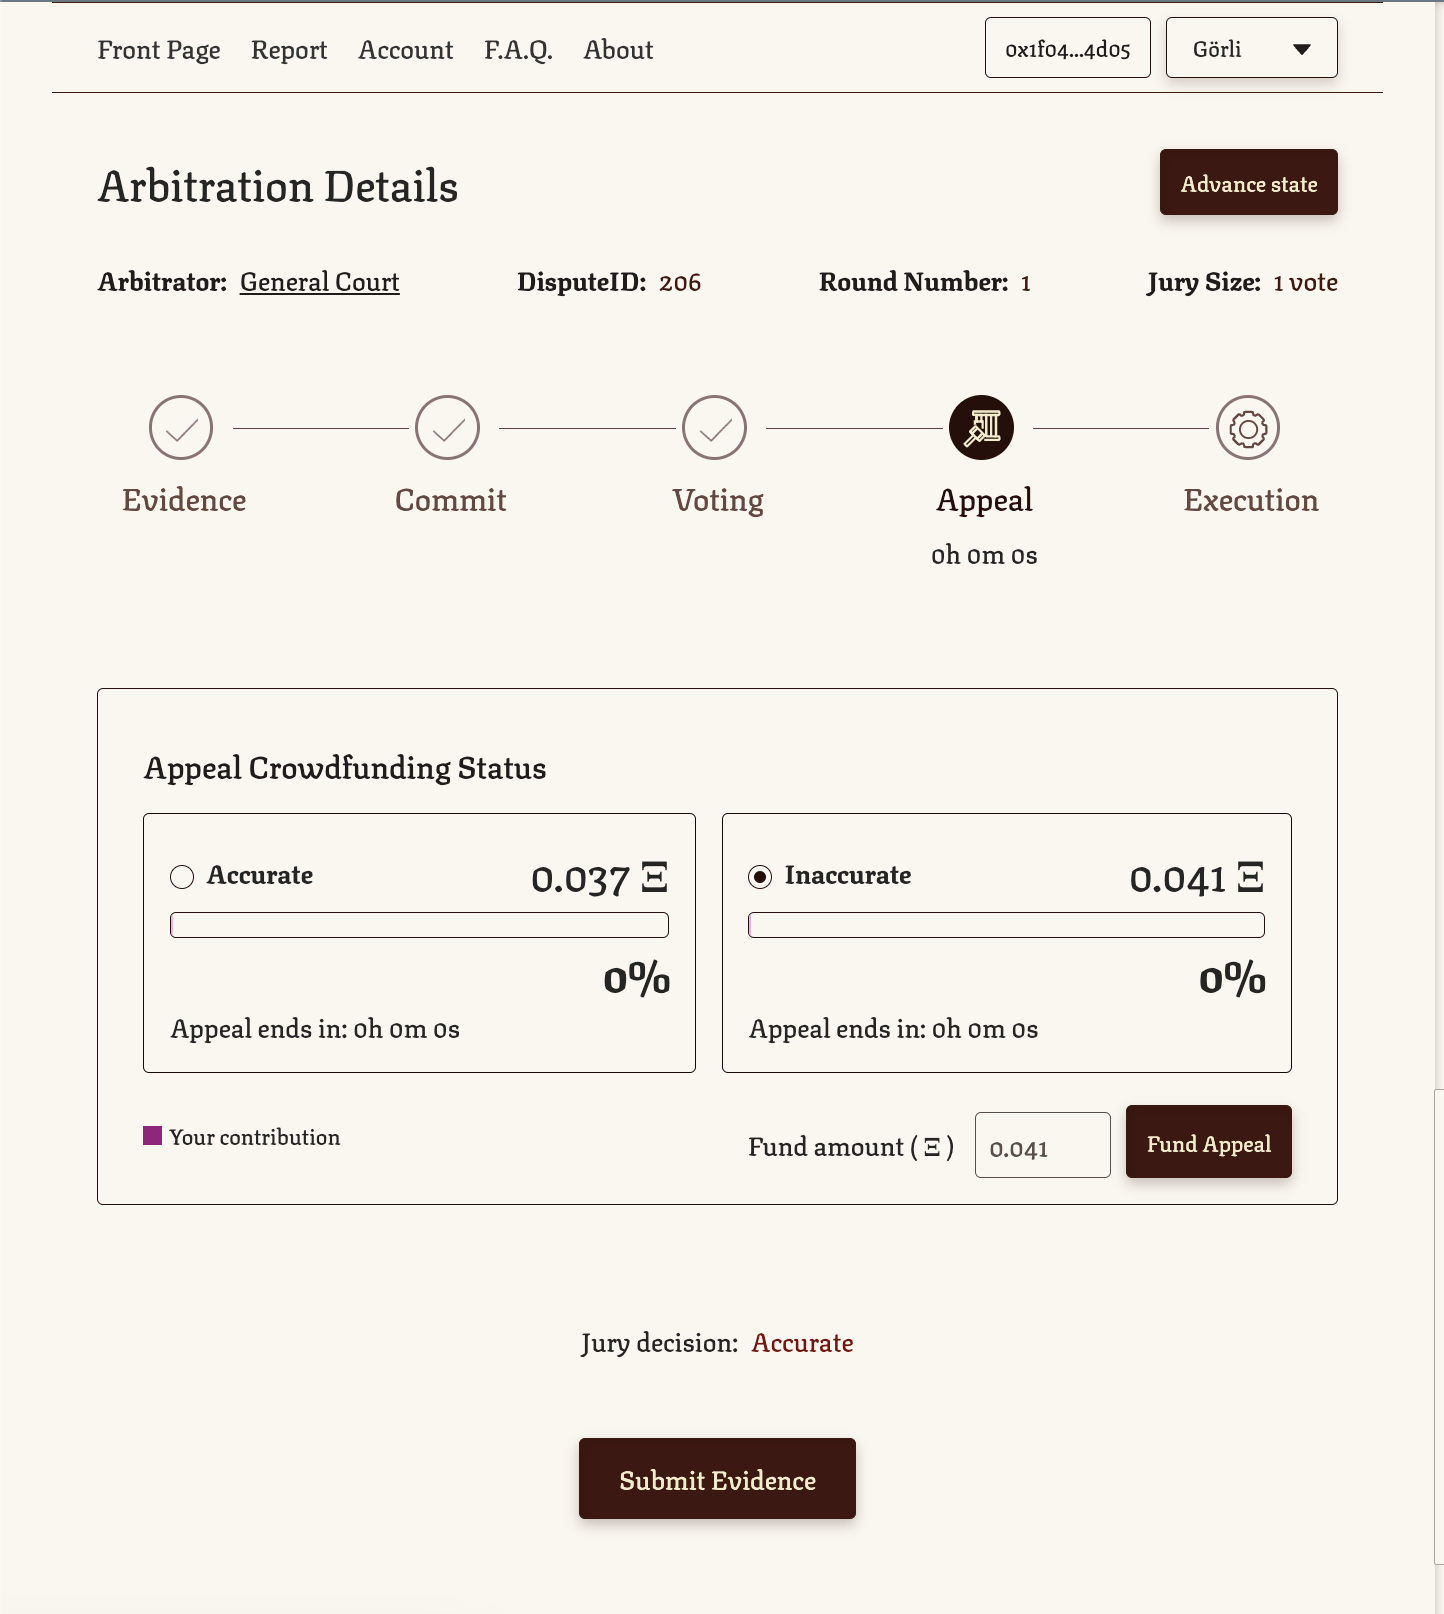The width and height of the screenshot is (1444, 1614).
Task: Switch to the Account page
Action: [405, 49]
